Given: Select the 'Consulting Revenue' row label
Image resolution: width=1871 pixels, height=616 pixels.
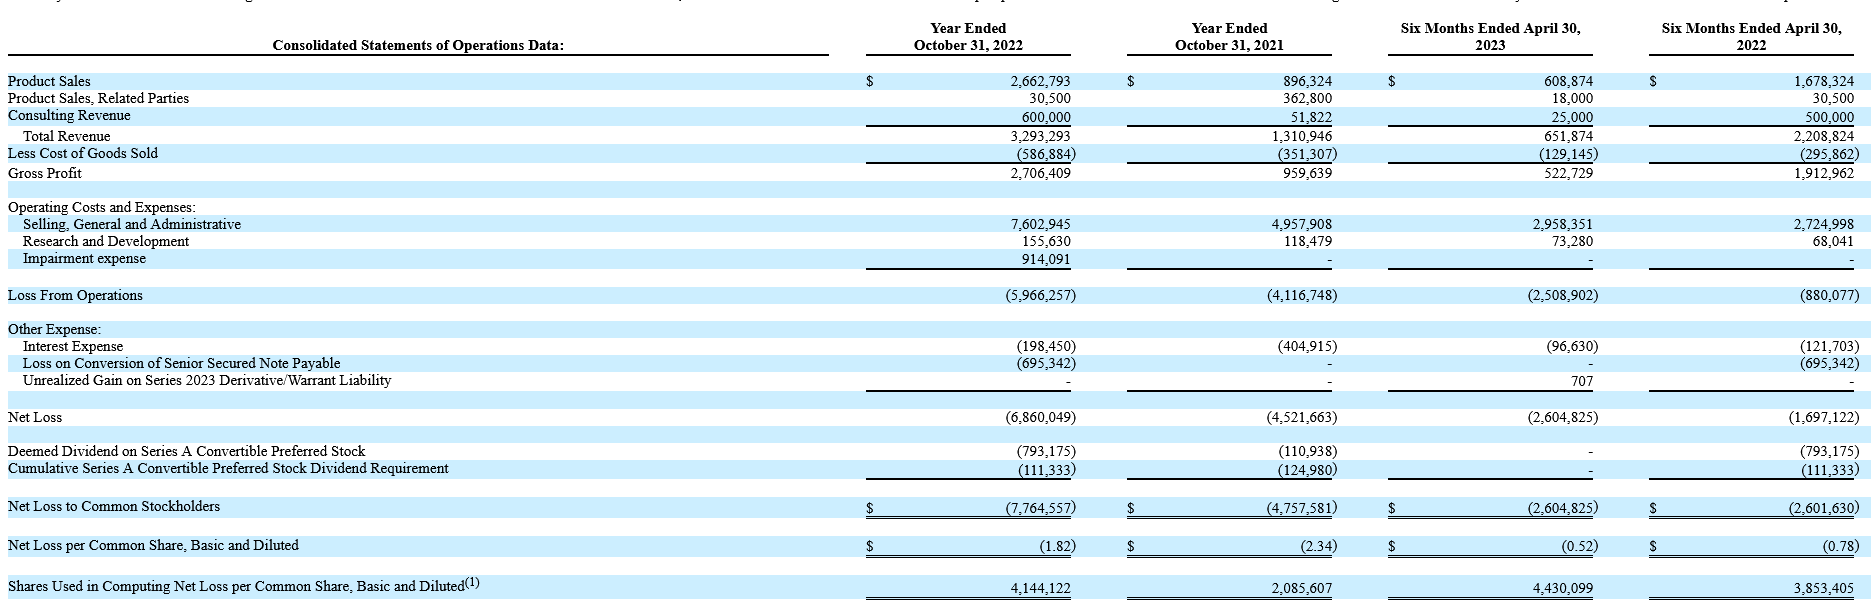Looking at the screenshot, I should tap(69, 115).
